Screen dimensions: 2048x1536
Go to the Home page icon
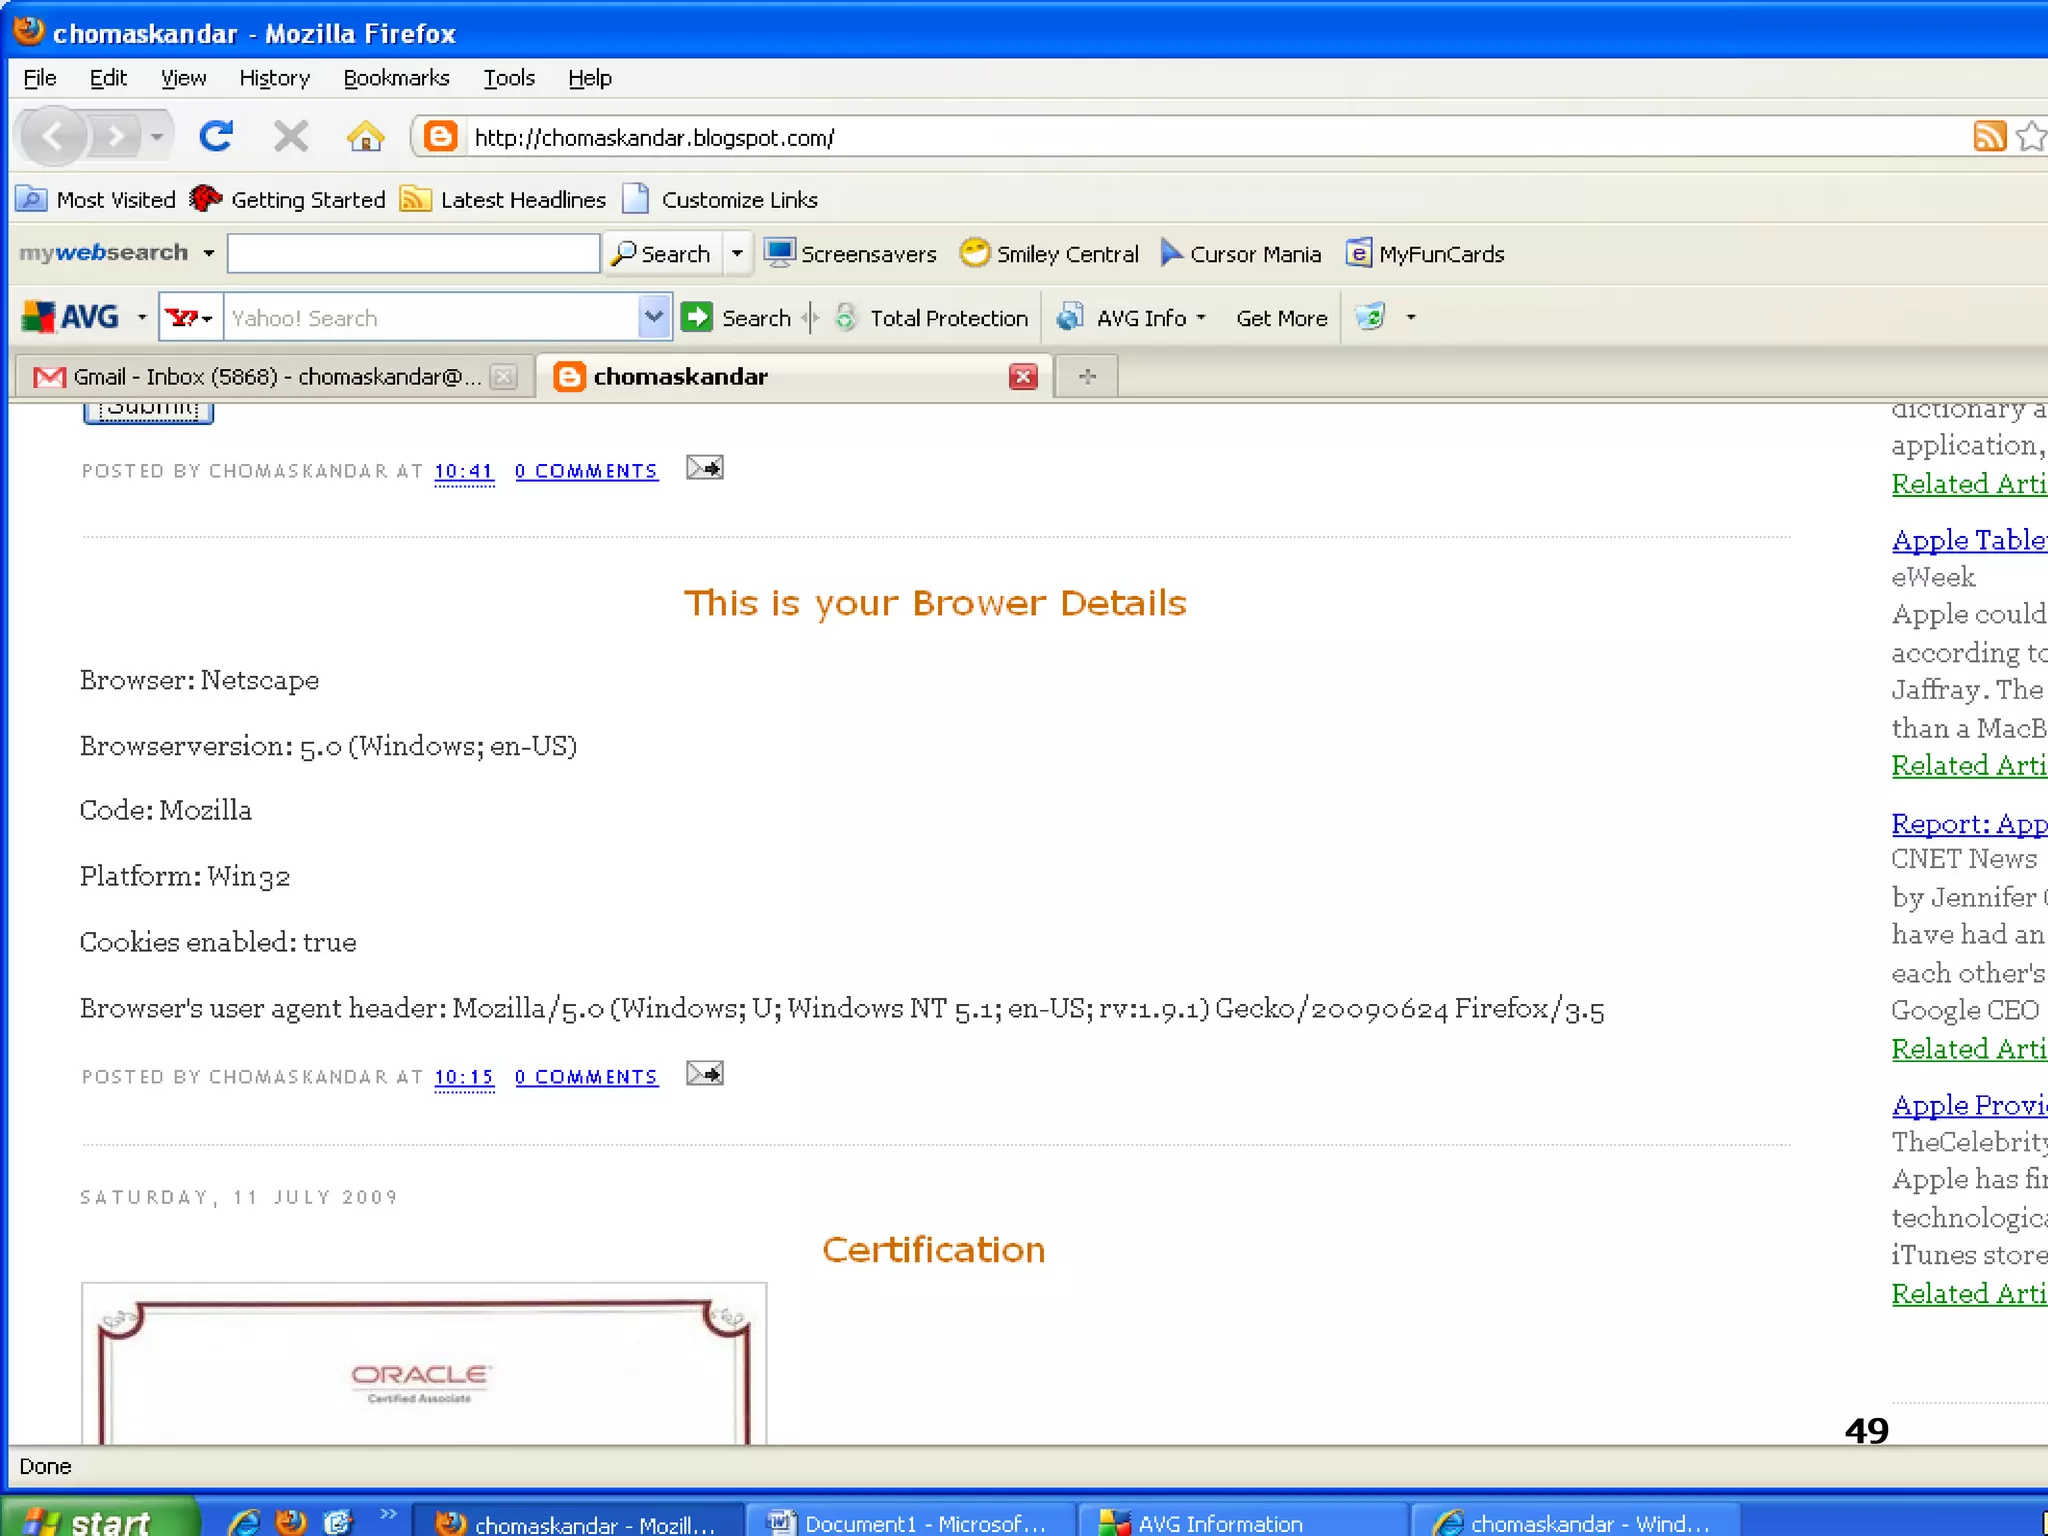tap(365, 136)
